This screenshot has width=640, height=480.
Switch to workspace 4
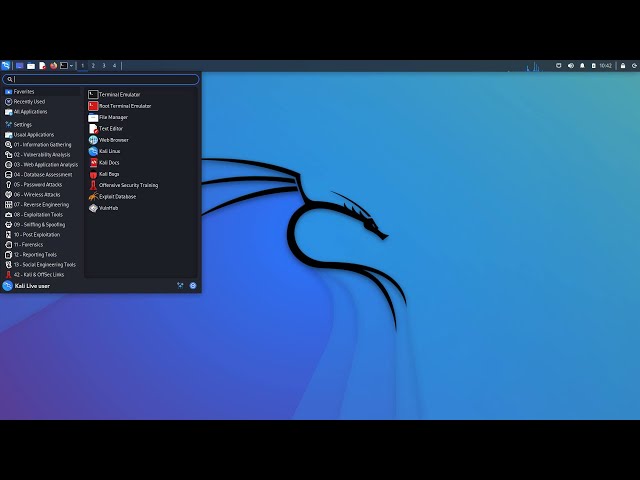click(114, 65)
